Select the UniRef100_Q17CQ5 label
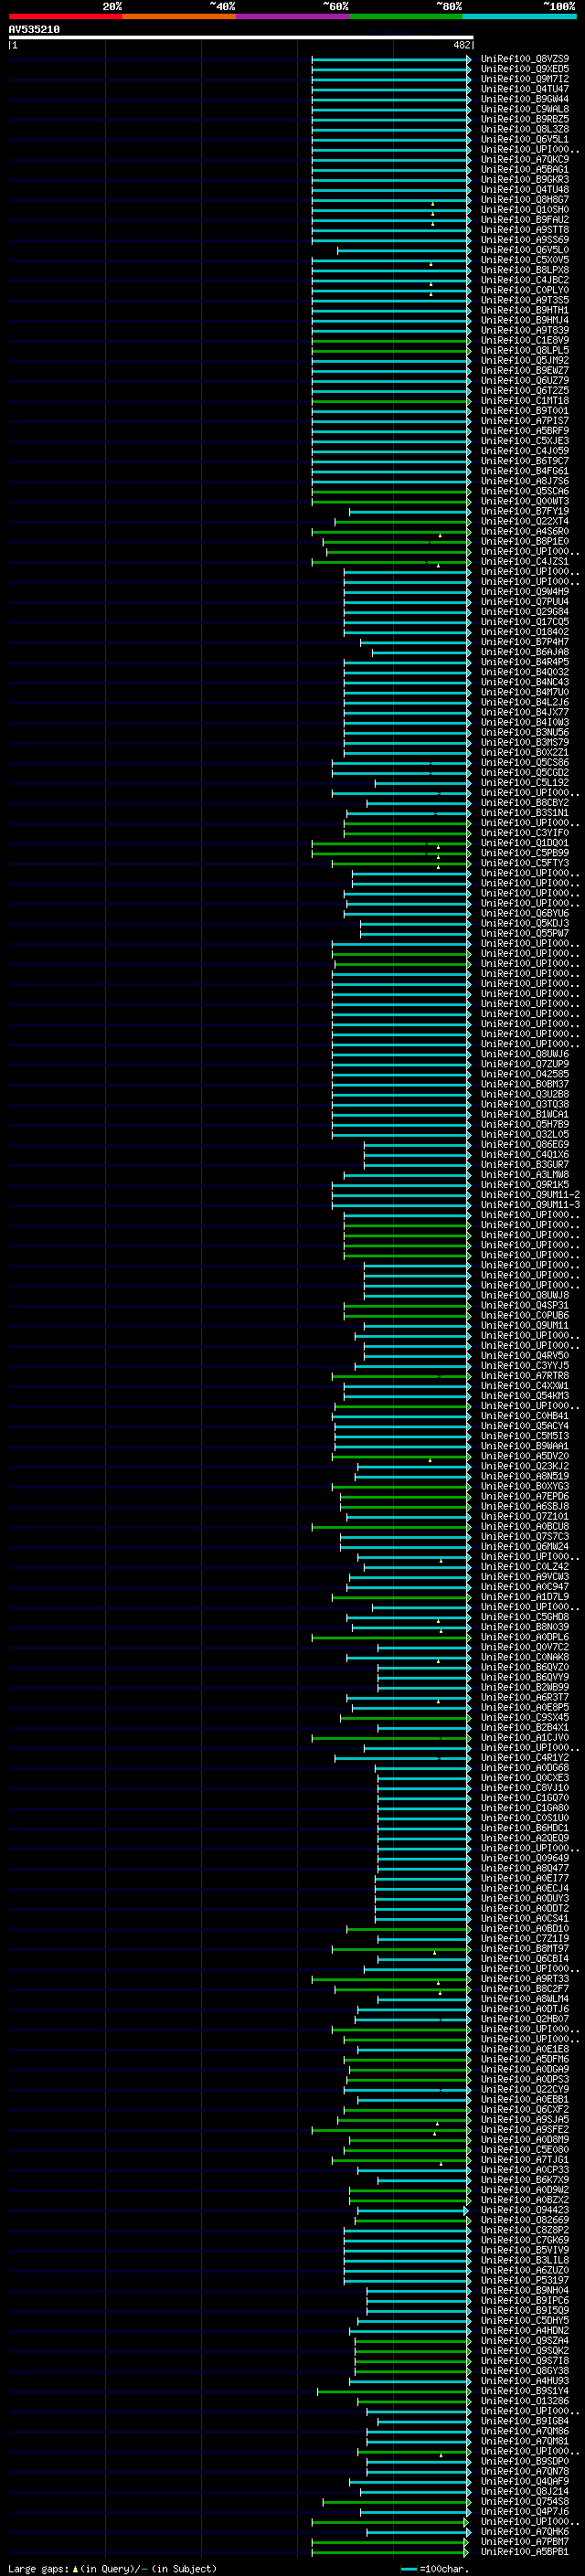 click(525, 622)
